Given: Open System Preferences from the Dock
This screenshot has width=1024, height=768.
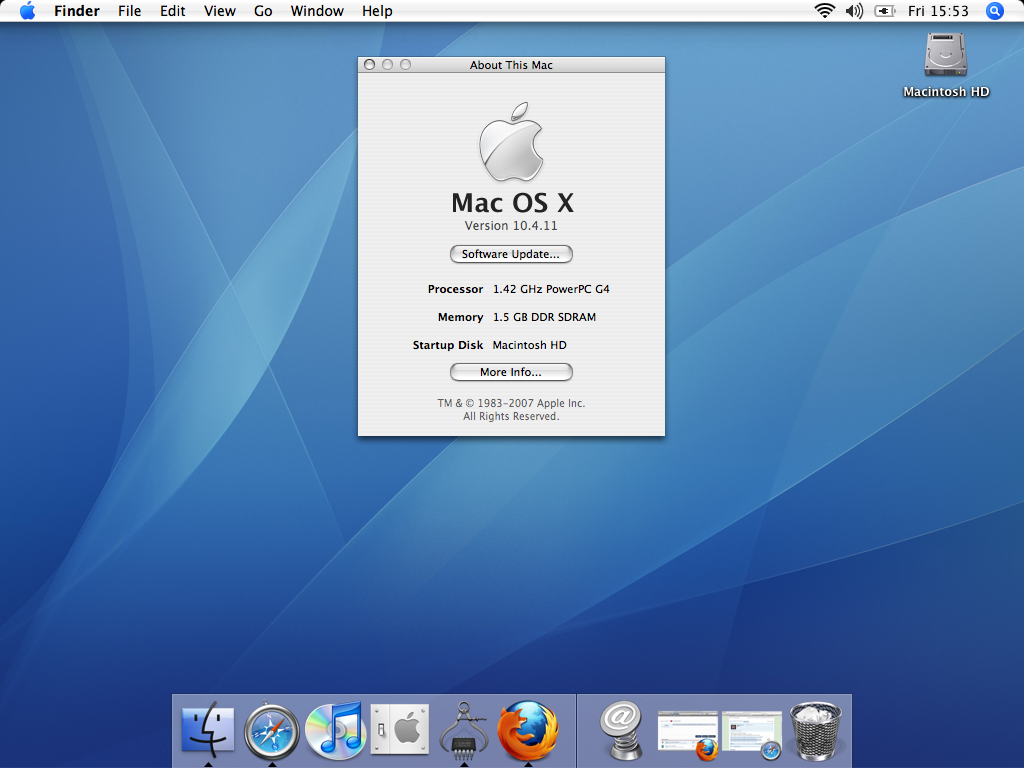Looking at the screenshot, I should click(400, 729).
